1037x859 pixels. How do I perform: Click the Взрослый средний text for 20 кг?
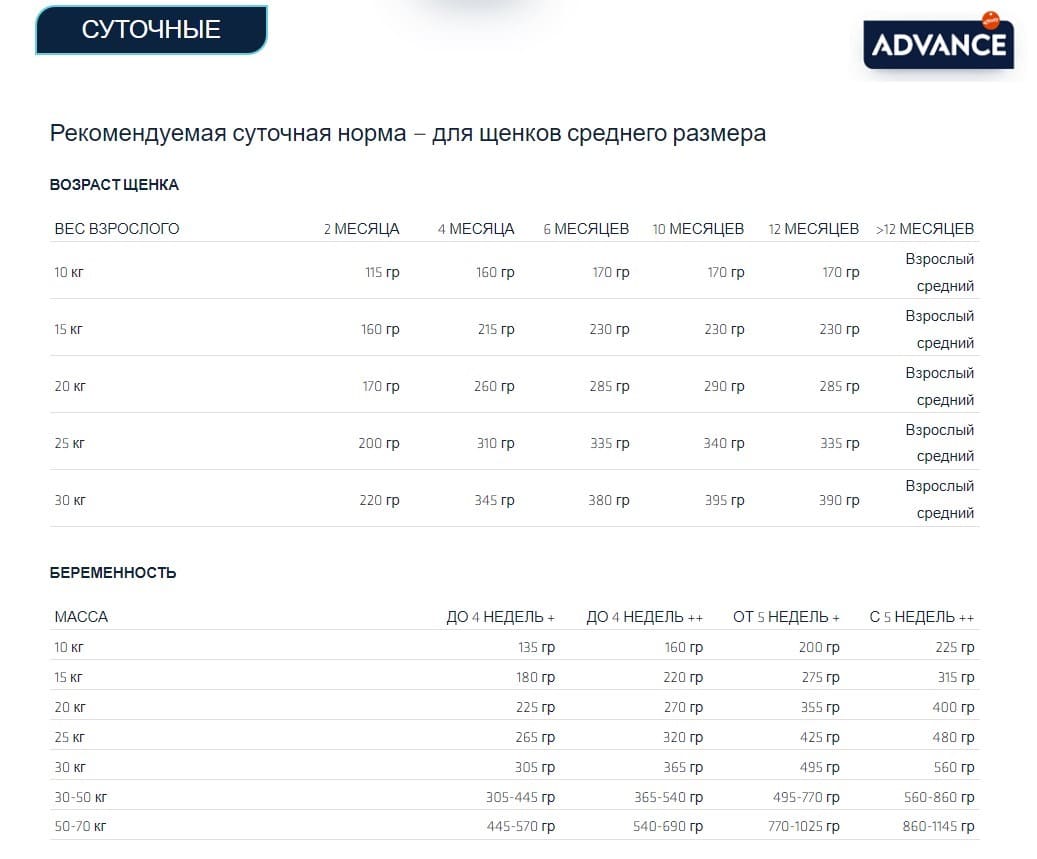[x=940, y=386]
